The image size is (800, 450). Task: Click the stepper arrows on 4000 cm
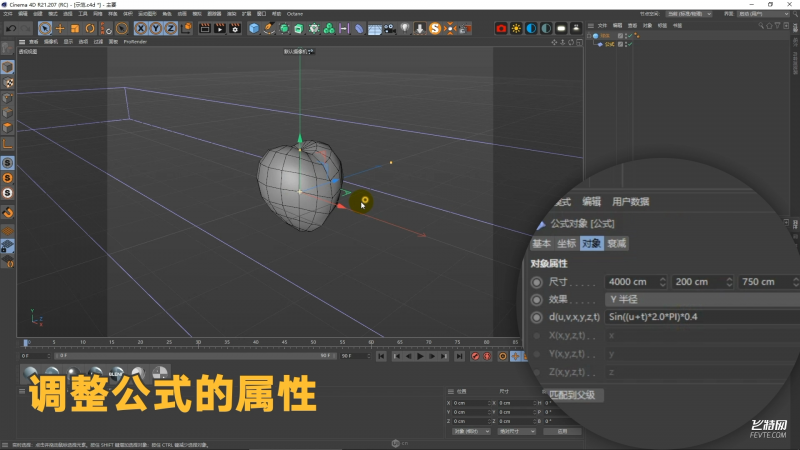click(x=662, y=282)
